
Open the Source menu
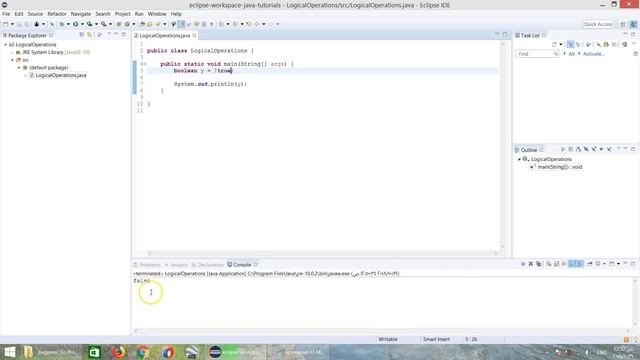(35, 14)
